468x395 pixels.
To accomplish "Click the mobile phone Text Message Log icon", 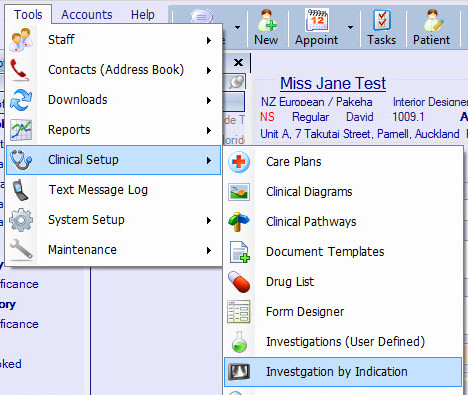I will point(20,190).
